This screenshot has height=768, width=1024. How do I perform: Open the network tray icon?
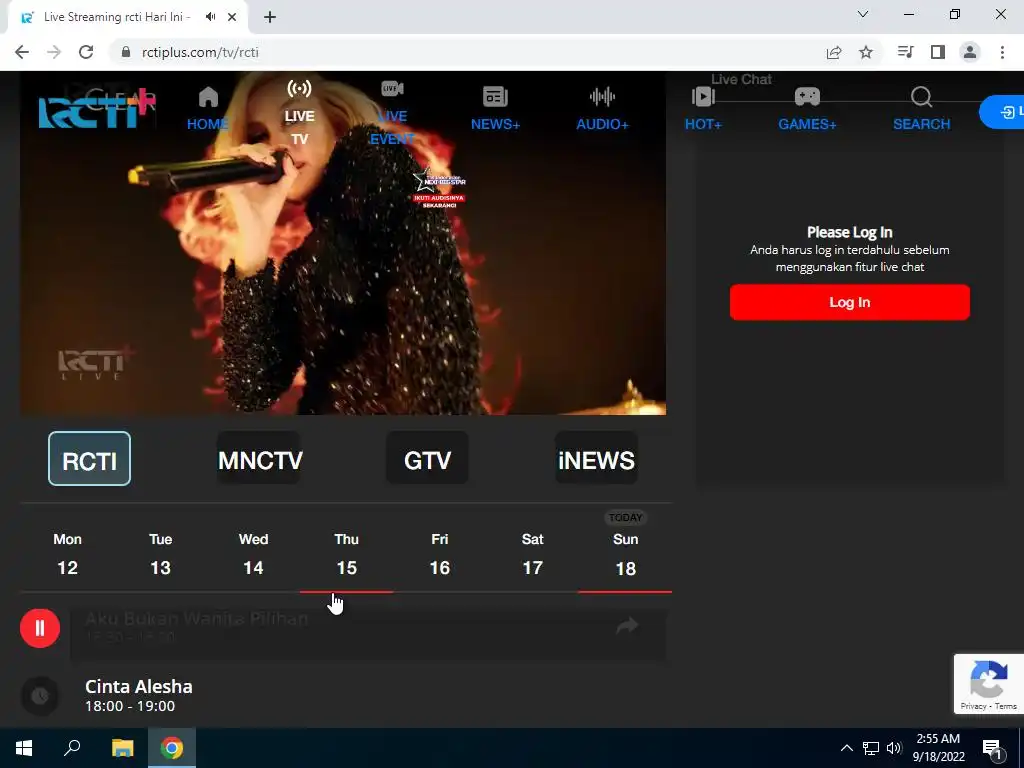click(x=871, y=748)
